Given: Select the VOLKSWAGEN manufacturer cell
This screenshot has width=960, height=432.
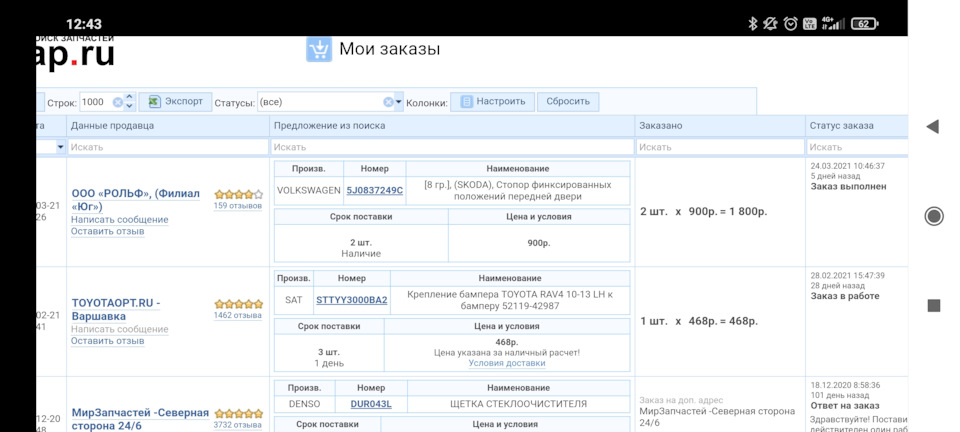Looking at the screenshot, I should point(309,190).
